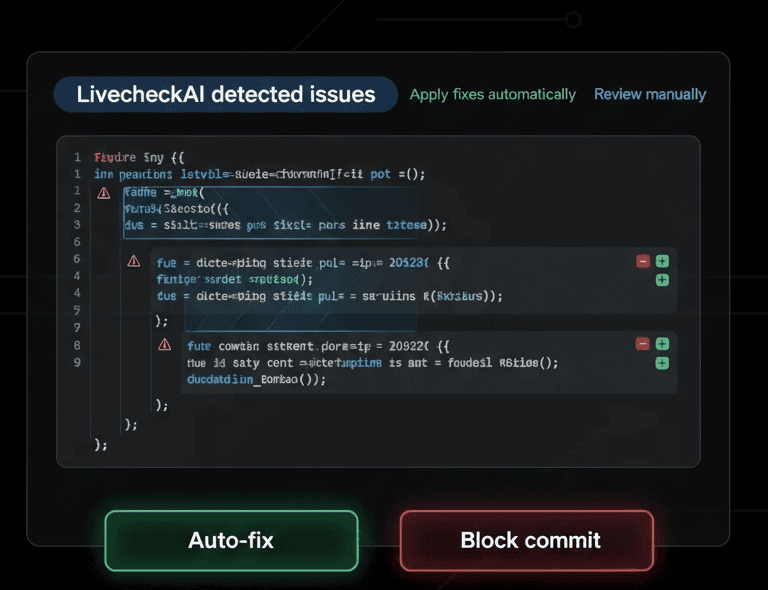
Task: Click the Block commit button
Action: pos(527,541)
